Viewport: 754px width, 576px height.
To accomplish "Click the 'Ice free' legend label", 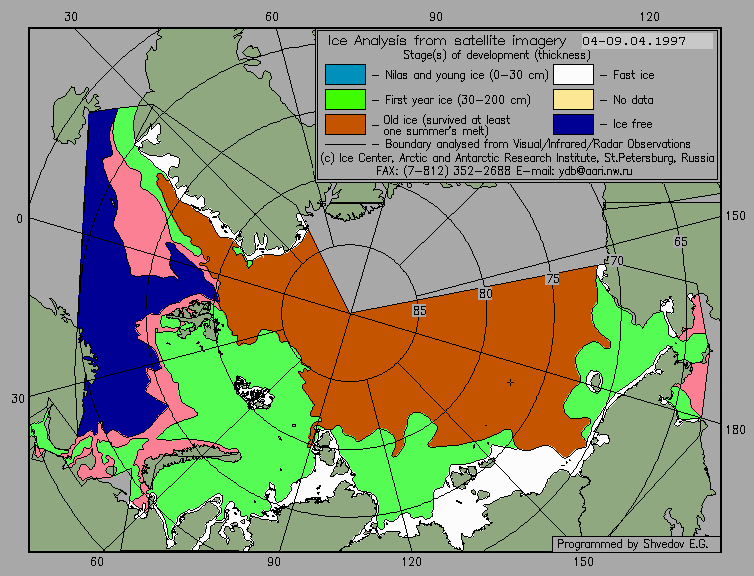I will coord(632,124).
